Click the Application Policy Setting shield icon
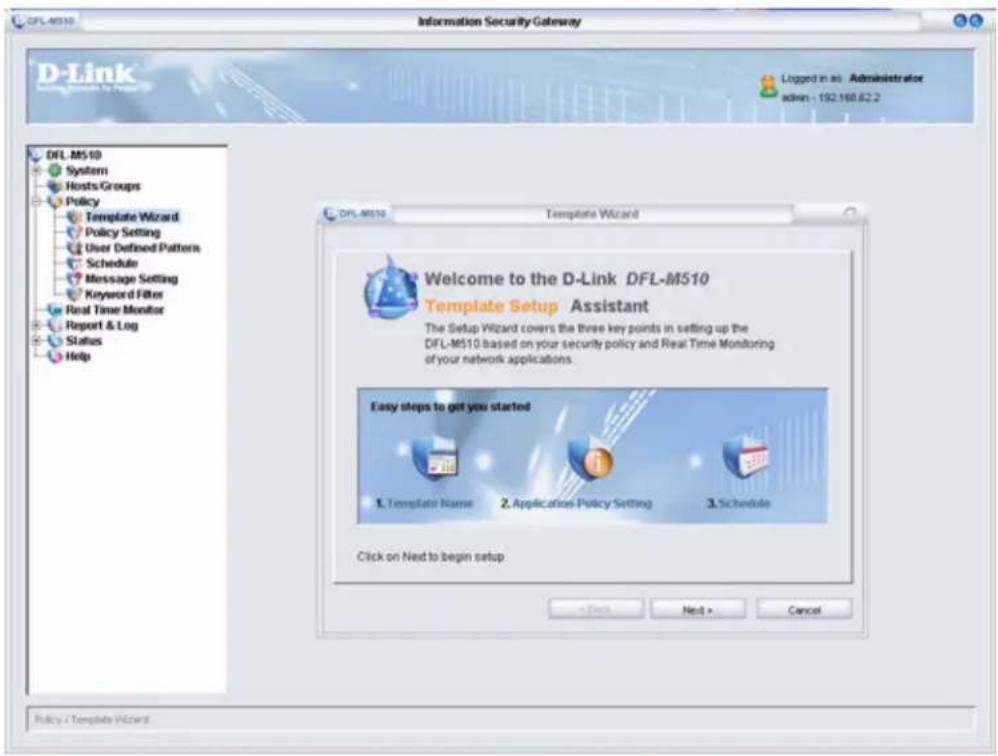 click(591, 458)
